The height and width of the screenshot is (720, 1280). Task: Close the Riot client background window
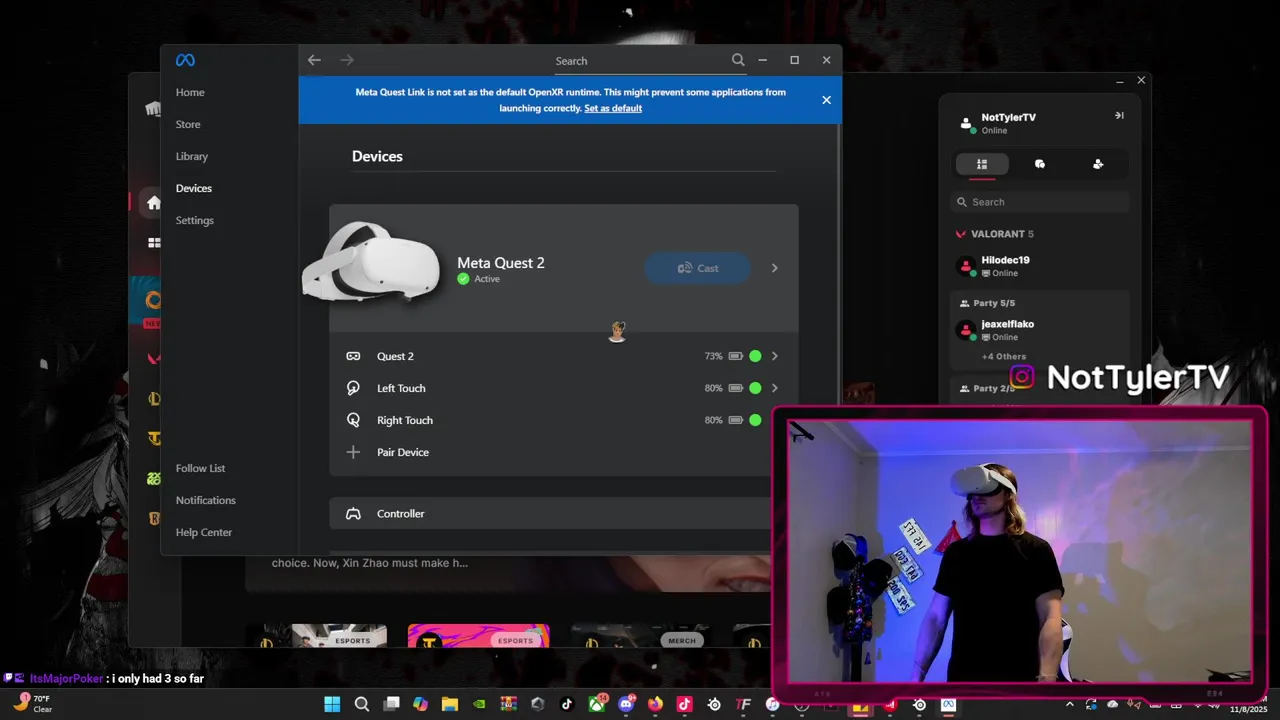click(1141, 80)
